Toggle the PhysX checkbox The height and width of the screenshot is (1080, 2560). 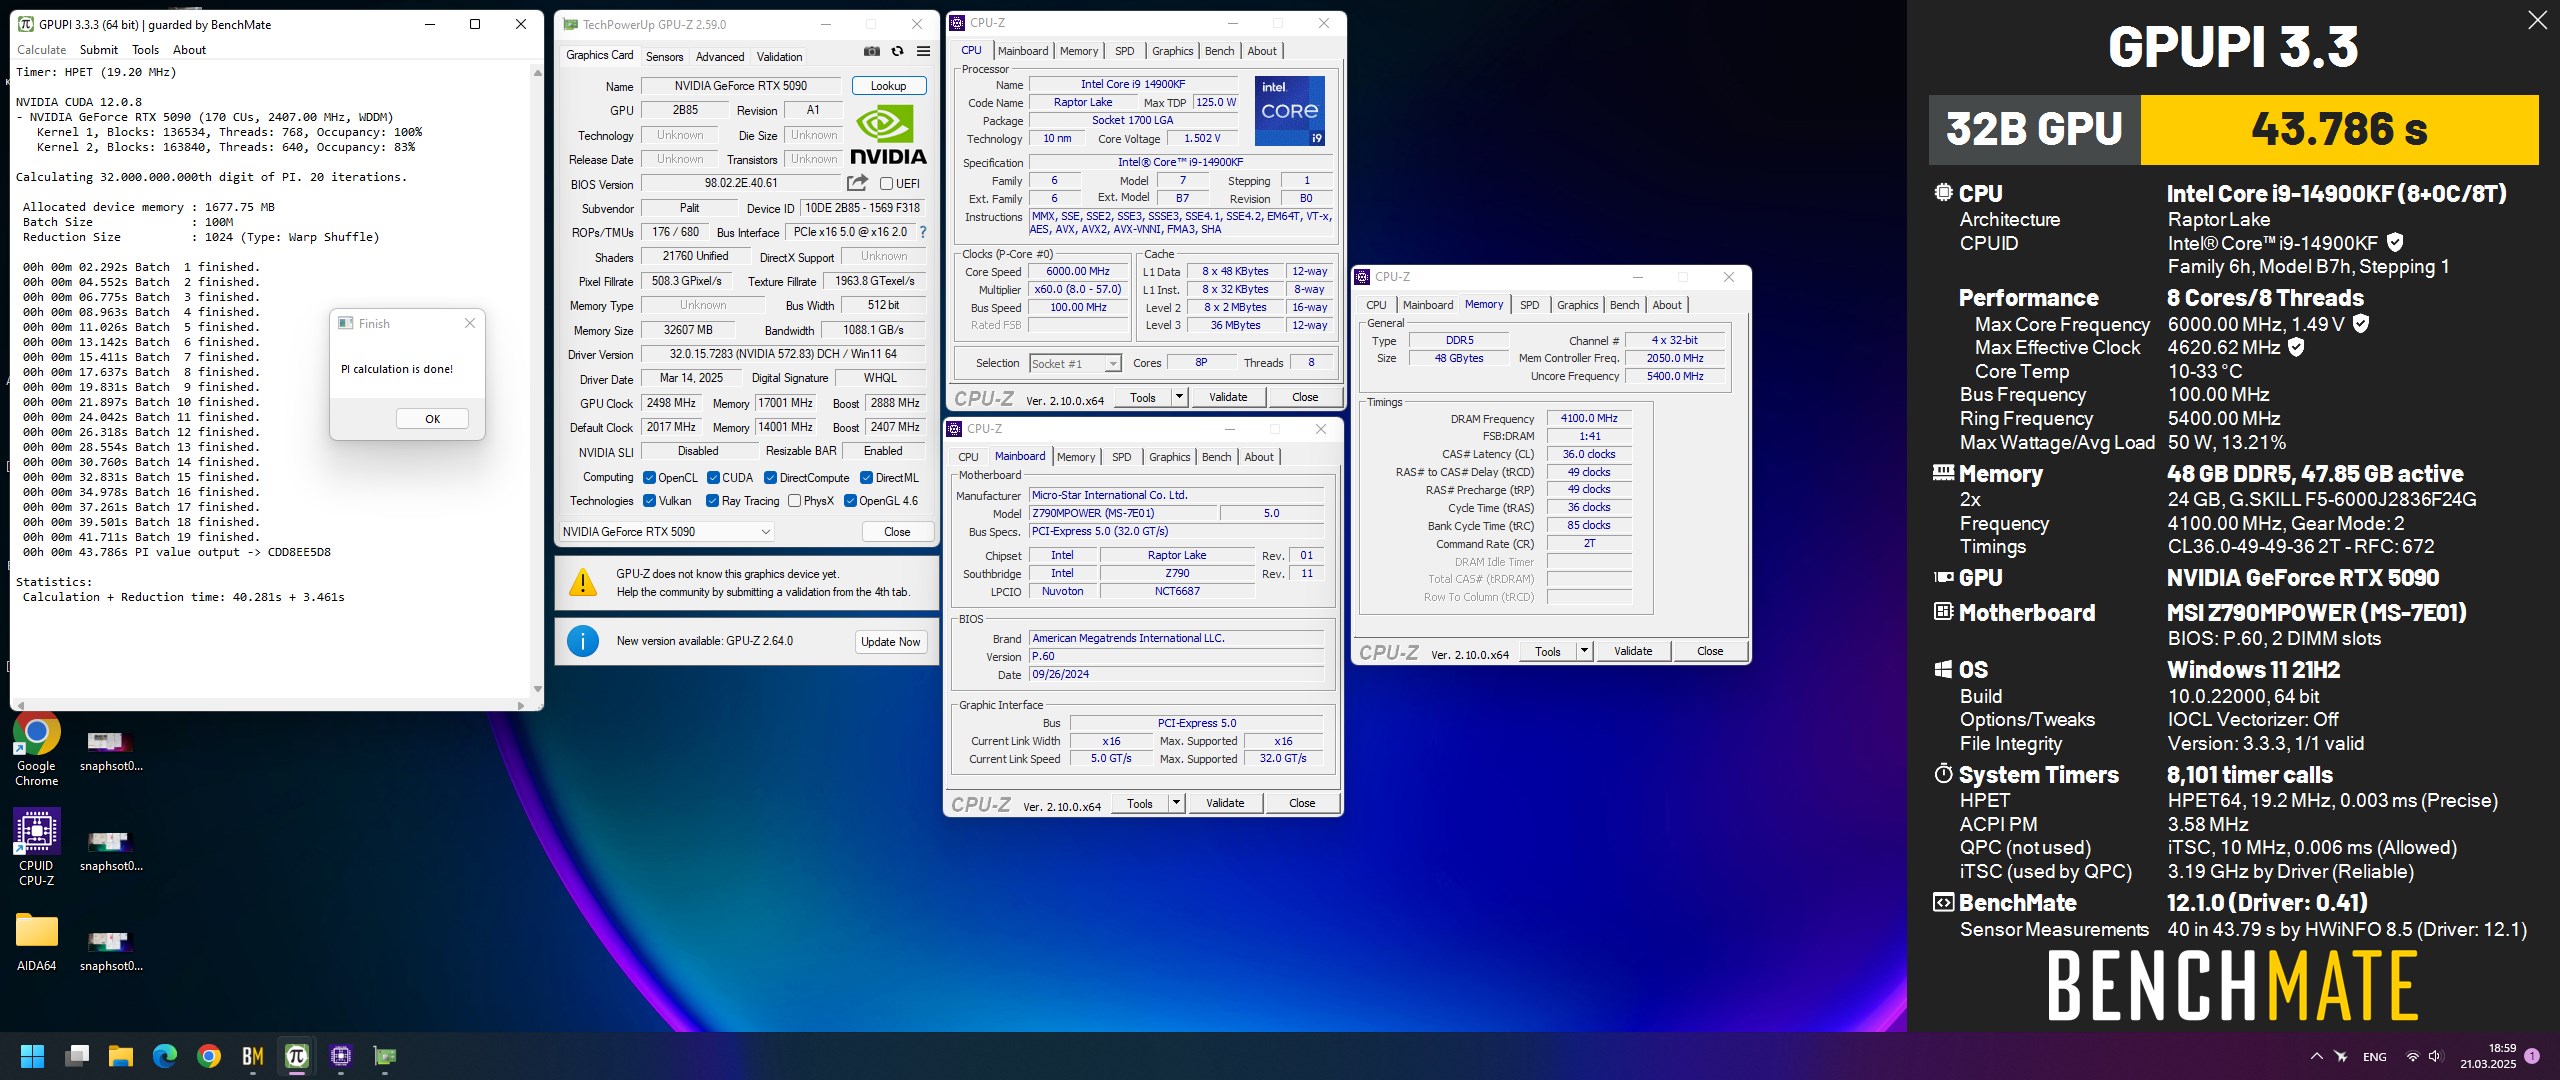[x=794, y=501]
